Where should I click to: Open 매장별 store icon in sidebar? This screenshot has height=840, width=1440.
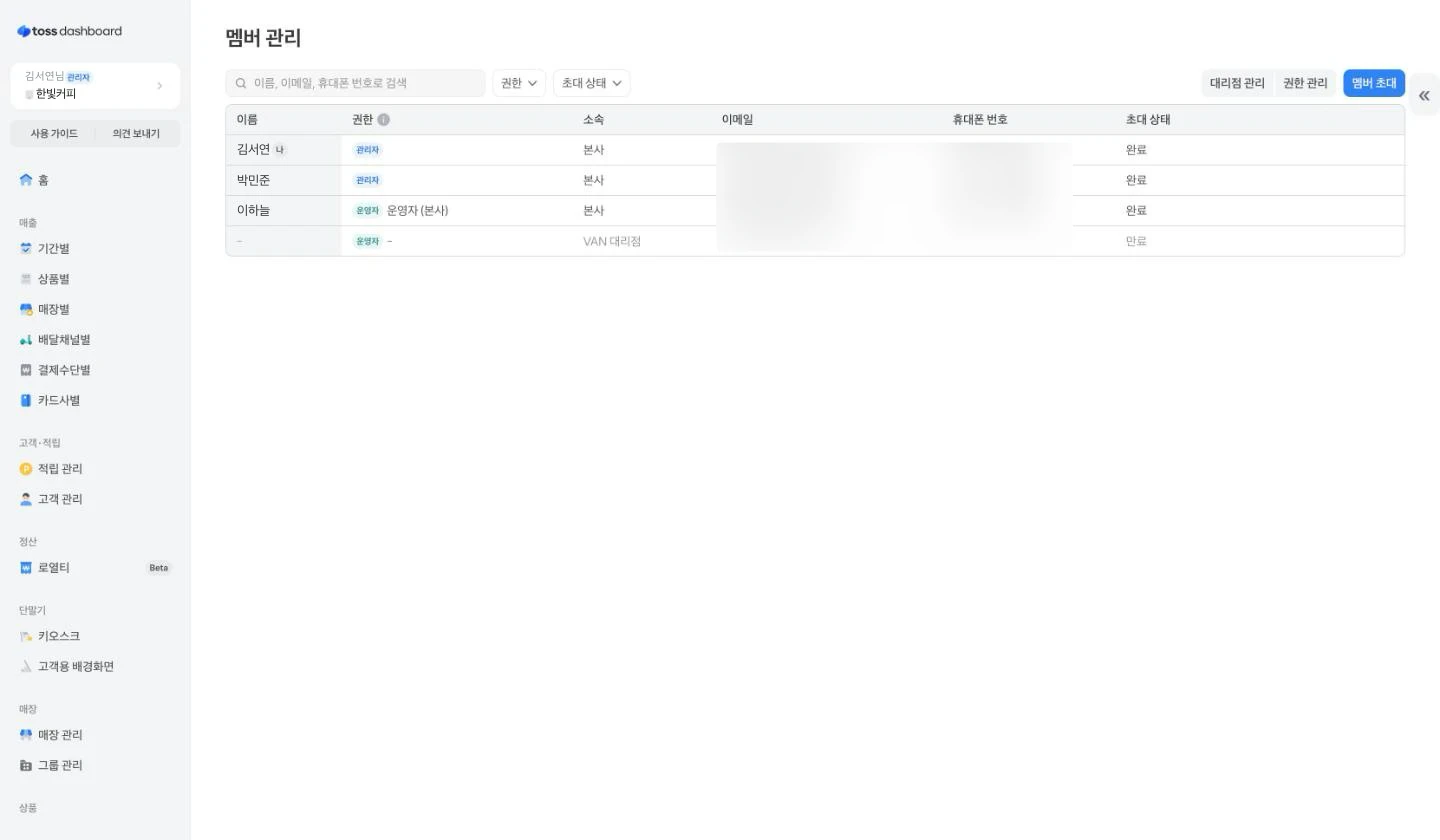26,310
